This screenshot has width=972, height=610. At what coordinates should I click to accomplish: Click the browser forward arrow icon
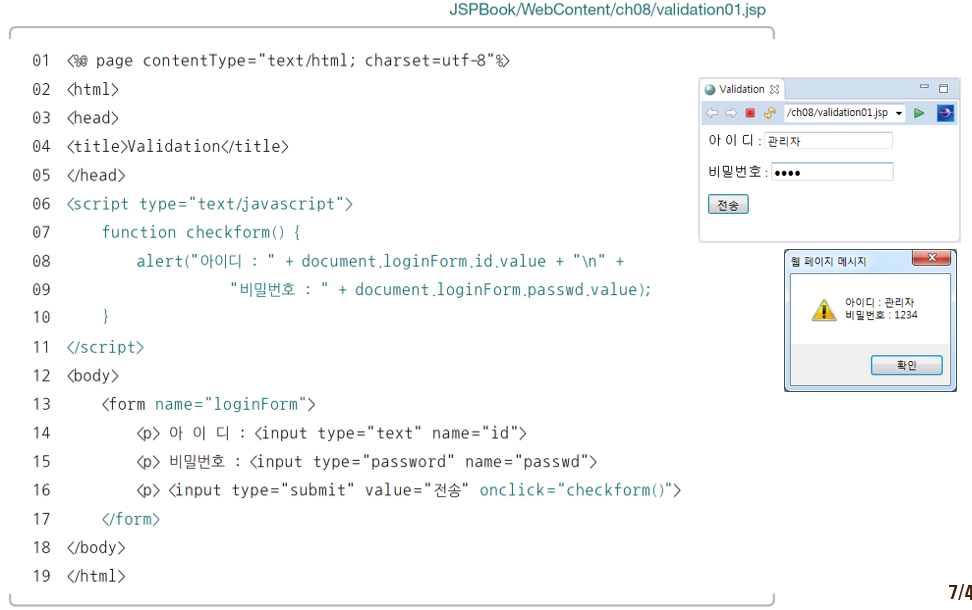[731, 113]
